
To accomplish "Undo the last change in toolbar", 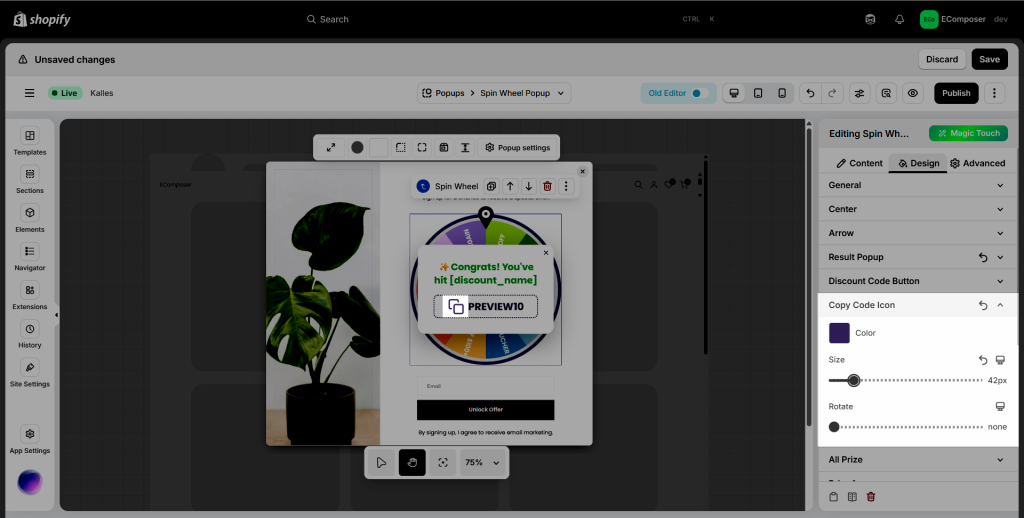I will coord(810,93).
